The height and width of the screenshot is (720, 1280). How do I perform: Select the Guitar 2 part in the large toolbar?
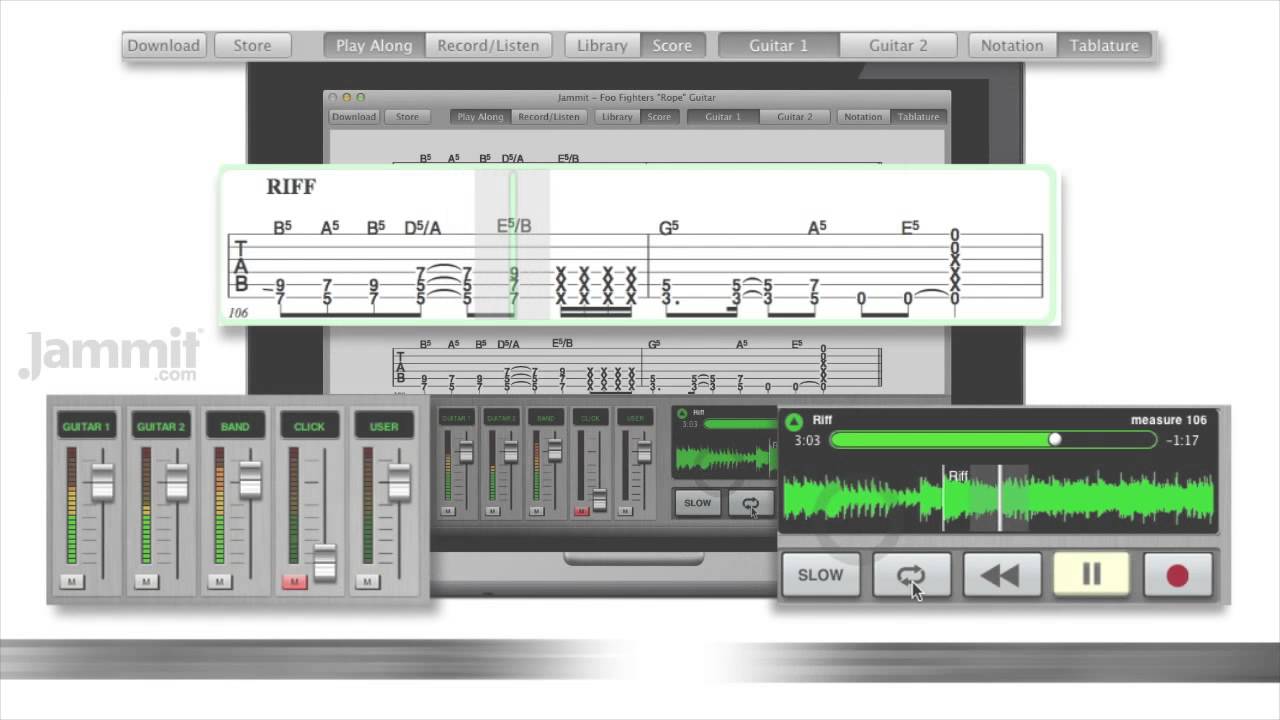pyautogui.click(x=898, y=45)
